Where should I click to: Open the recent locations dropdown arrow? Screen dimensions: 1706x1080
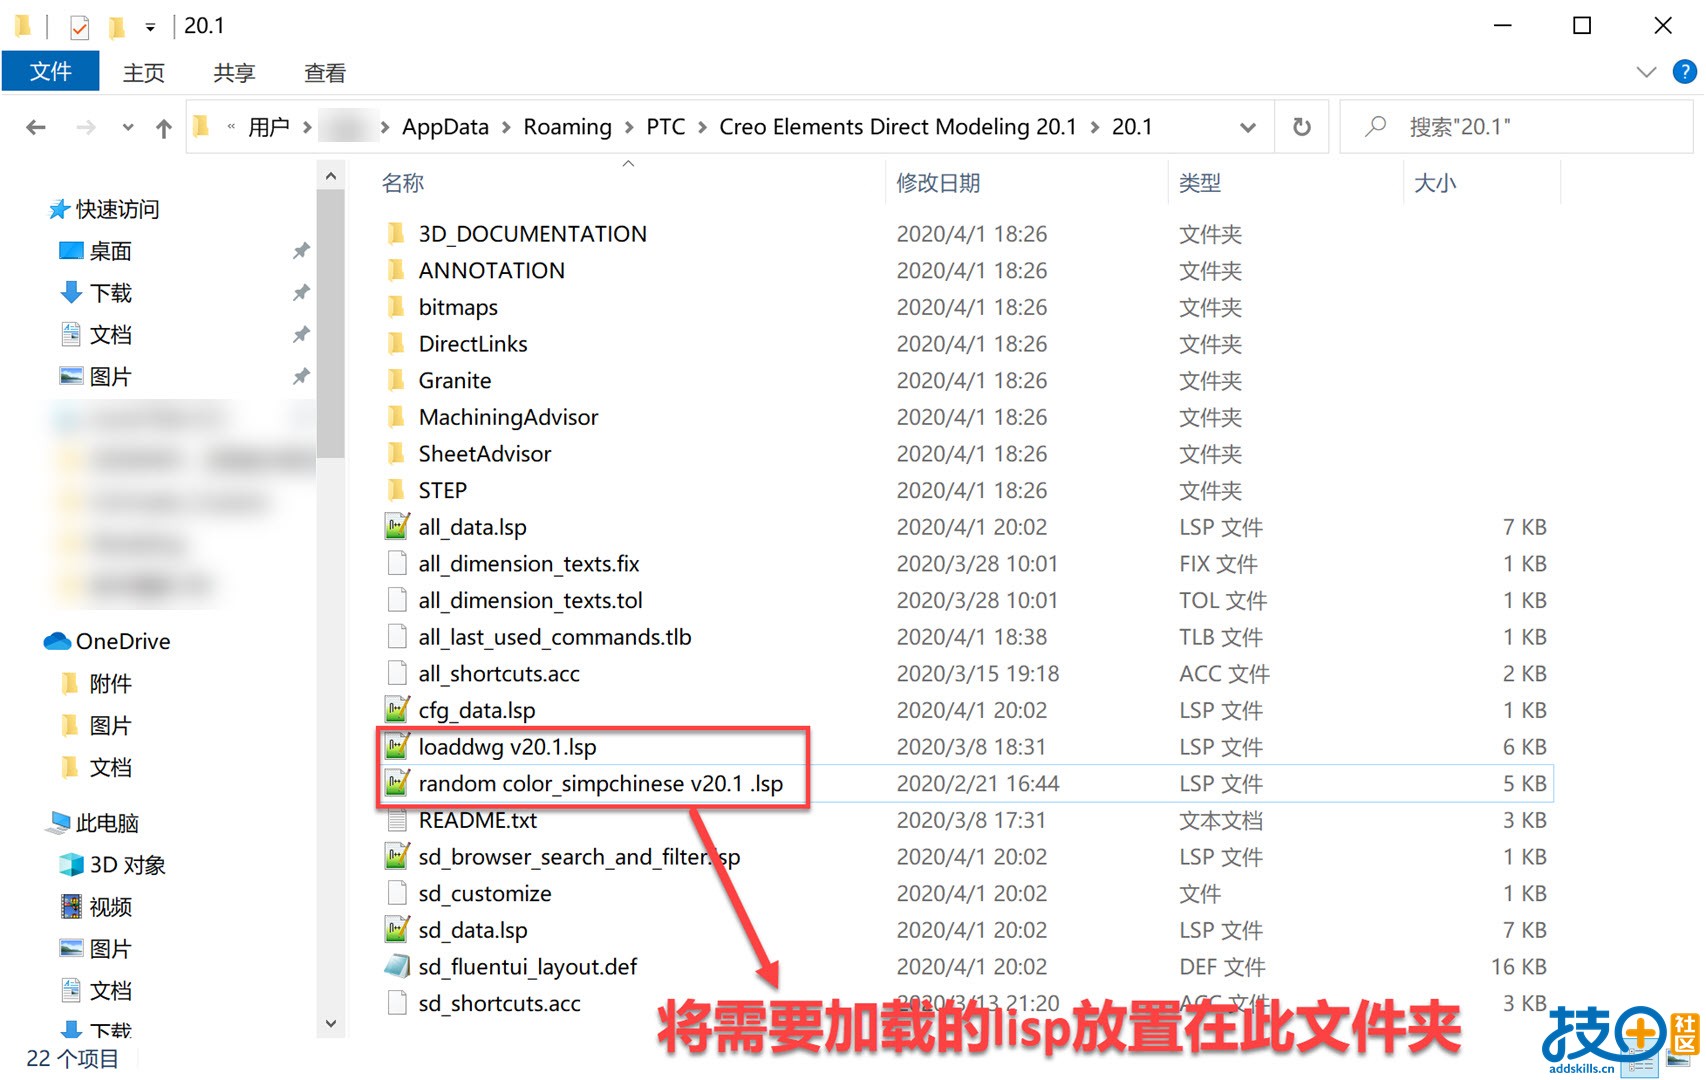point(127,127)
